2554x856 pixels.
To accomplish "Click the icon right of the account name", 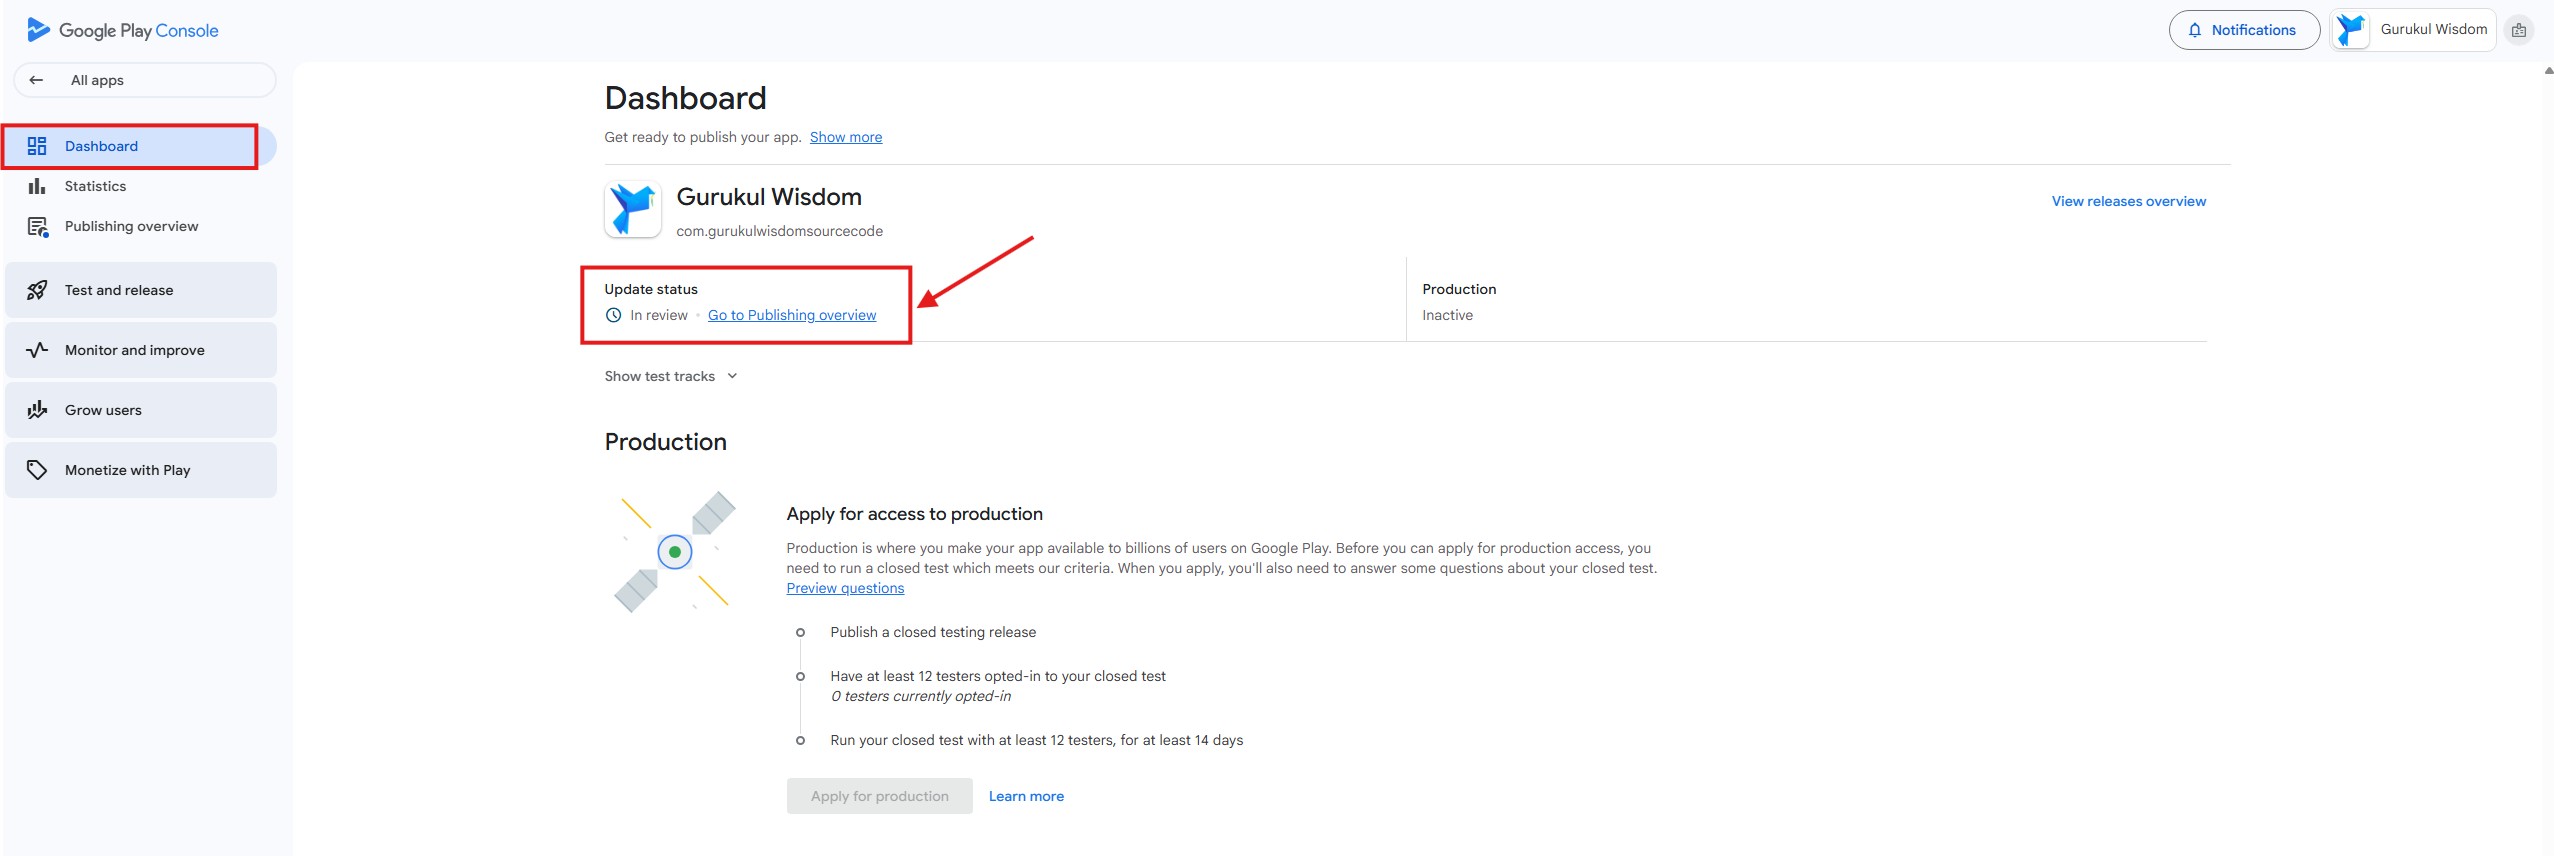I will point(2519,30).
